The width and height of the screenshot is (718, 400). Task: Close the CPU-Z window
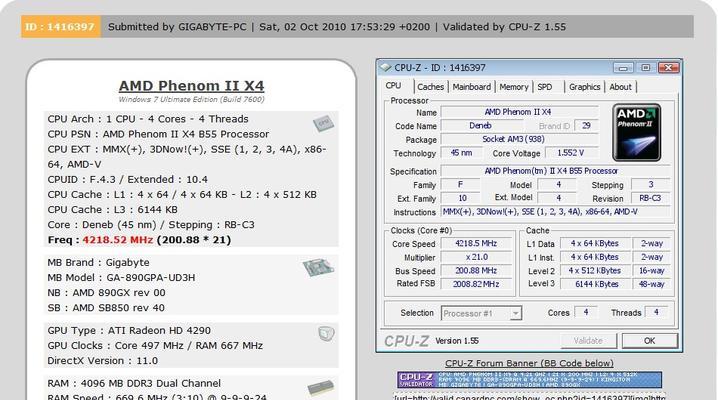coord(669,68)
